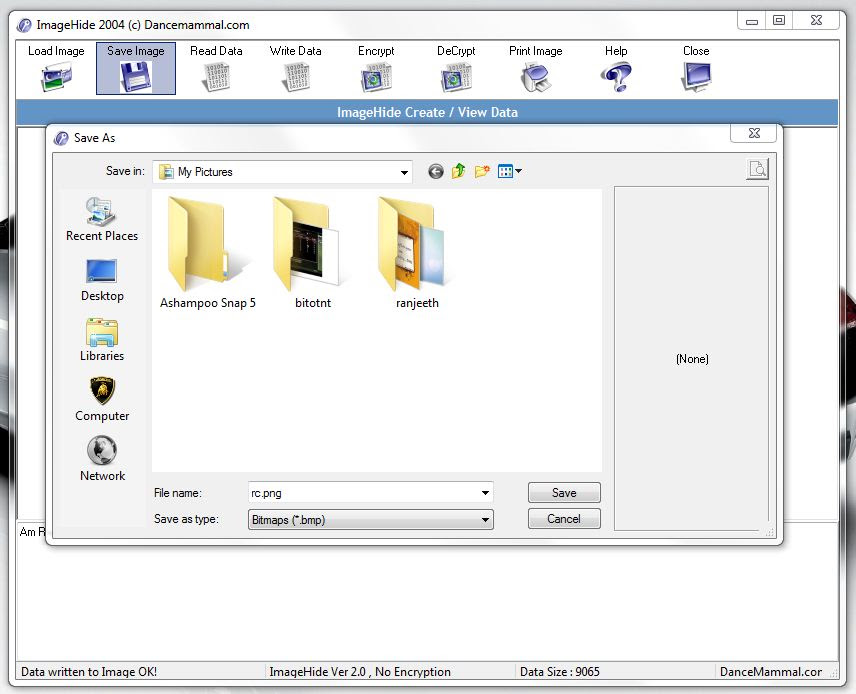The height and width of the screenshot is (694, 856).
Task: Go back to last folder visited
Action: 436,172
